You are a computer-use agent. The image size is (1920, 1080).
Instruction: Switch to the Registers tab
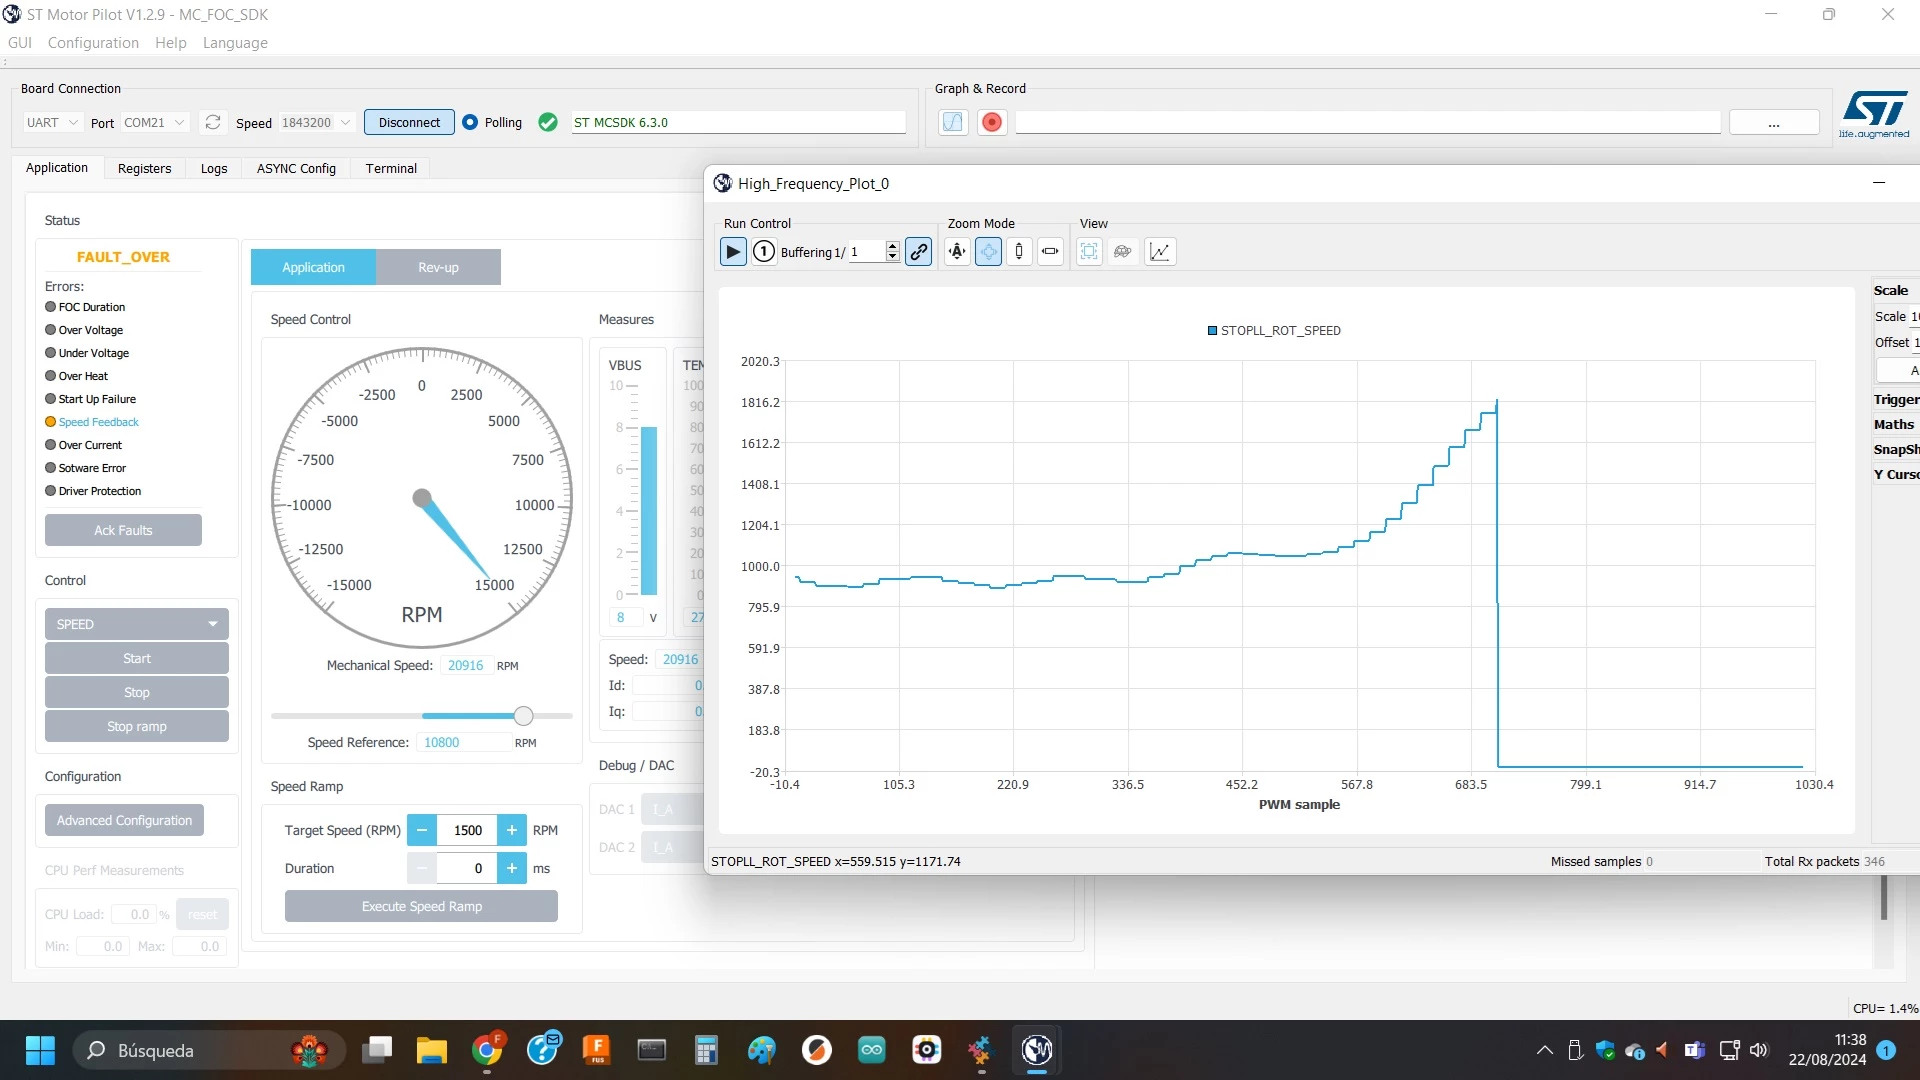coord(145,168)
